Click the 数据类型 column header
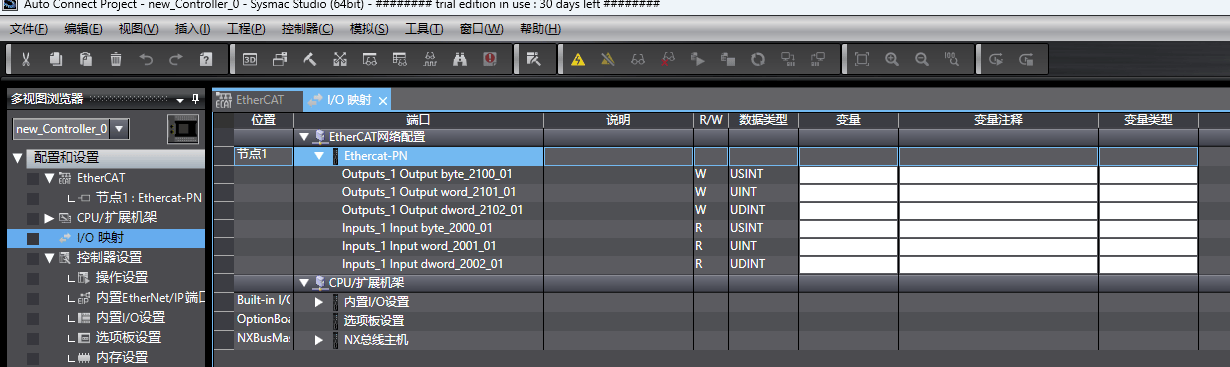 pos(763,120)
